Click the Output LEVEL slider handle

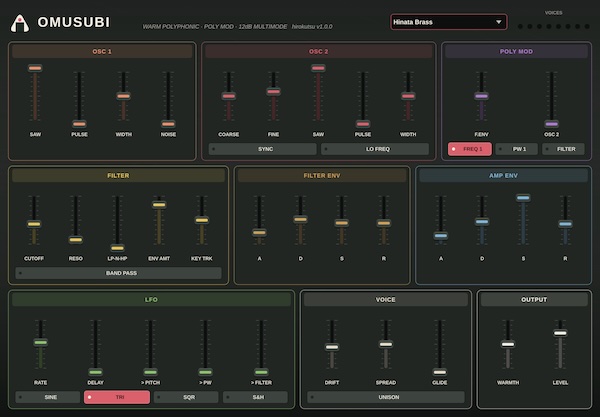coord(560,333)
